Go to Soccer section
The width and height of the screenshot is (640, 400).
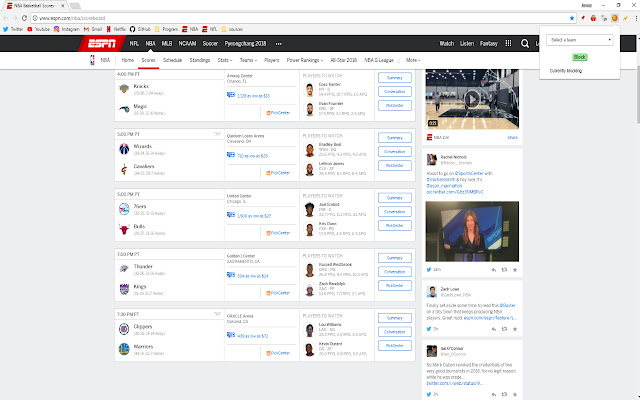pyautogui.click(x=210, y=44)
